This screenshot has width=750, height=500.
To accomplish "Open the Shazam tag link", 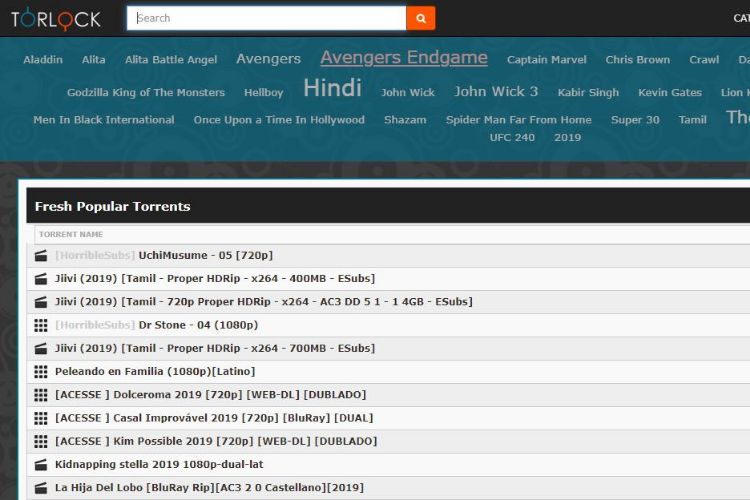I will [405, 120].
